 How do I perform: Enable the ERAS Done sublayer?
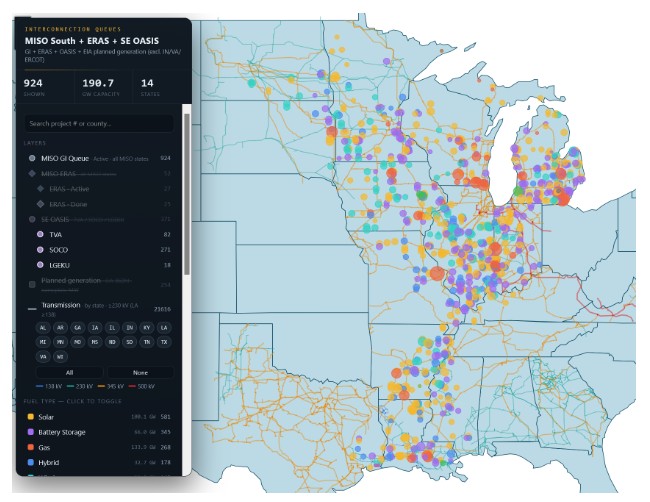103,204
